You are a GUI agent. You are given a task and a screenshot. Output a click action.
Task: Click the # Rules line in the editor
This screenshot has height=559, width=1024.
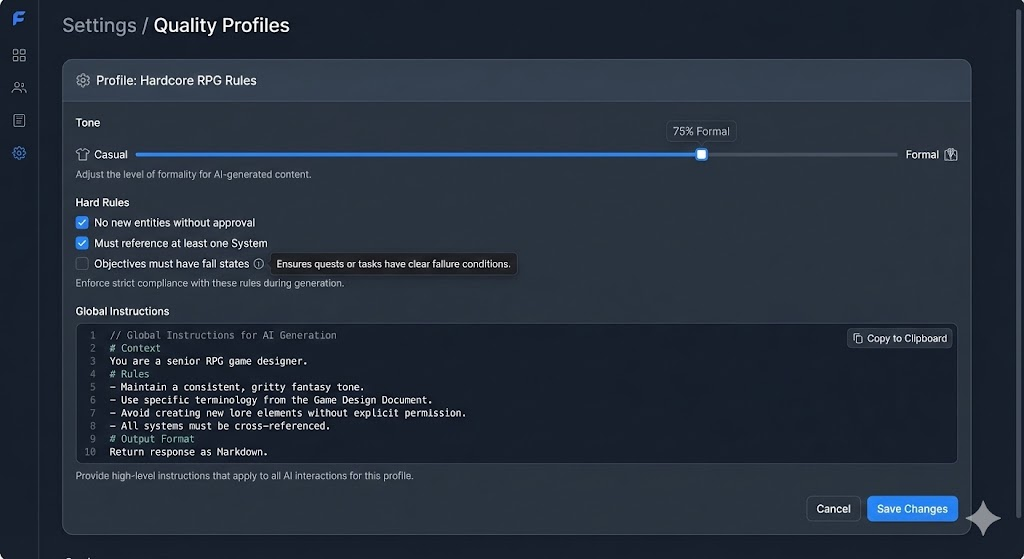tap(129, 374)
